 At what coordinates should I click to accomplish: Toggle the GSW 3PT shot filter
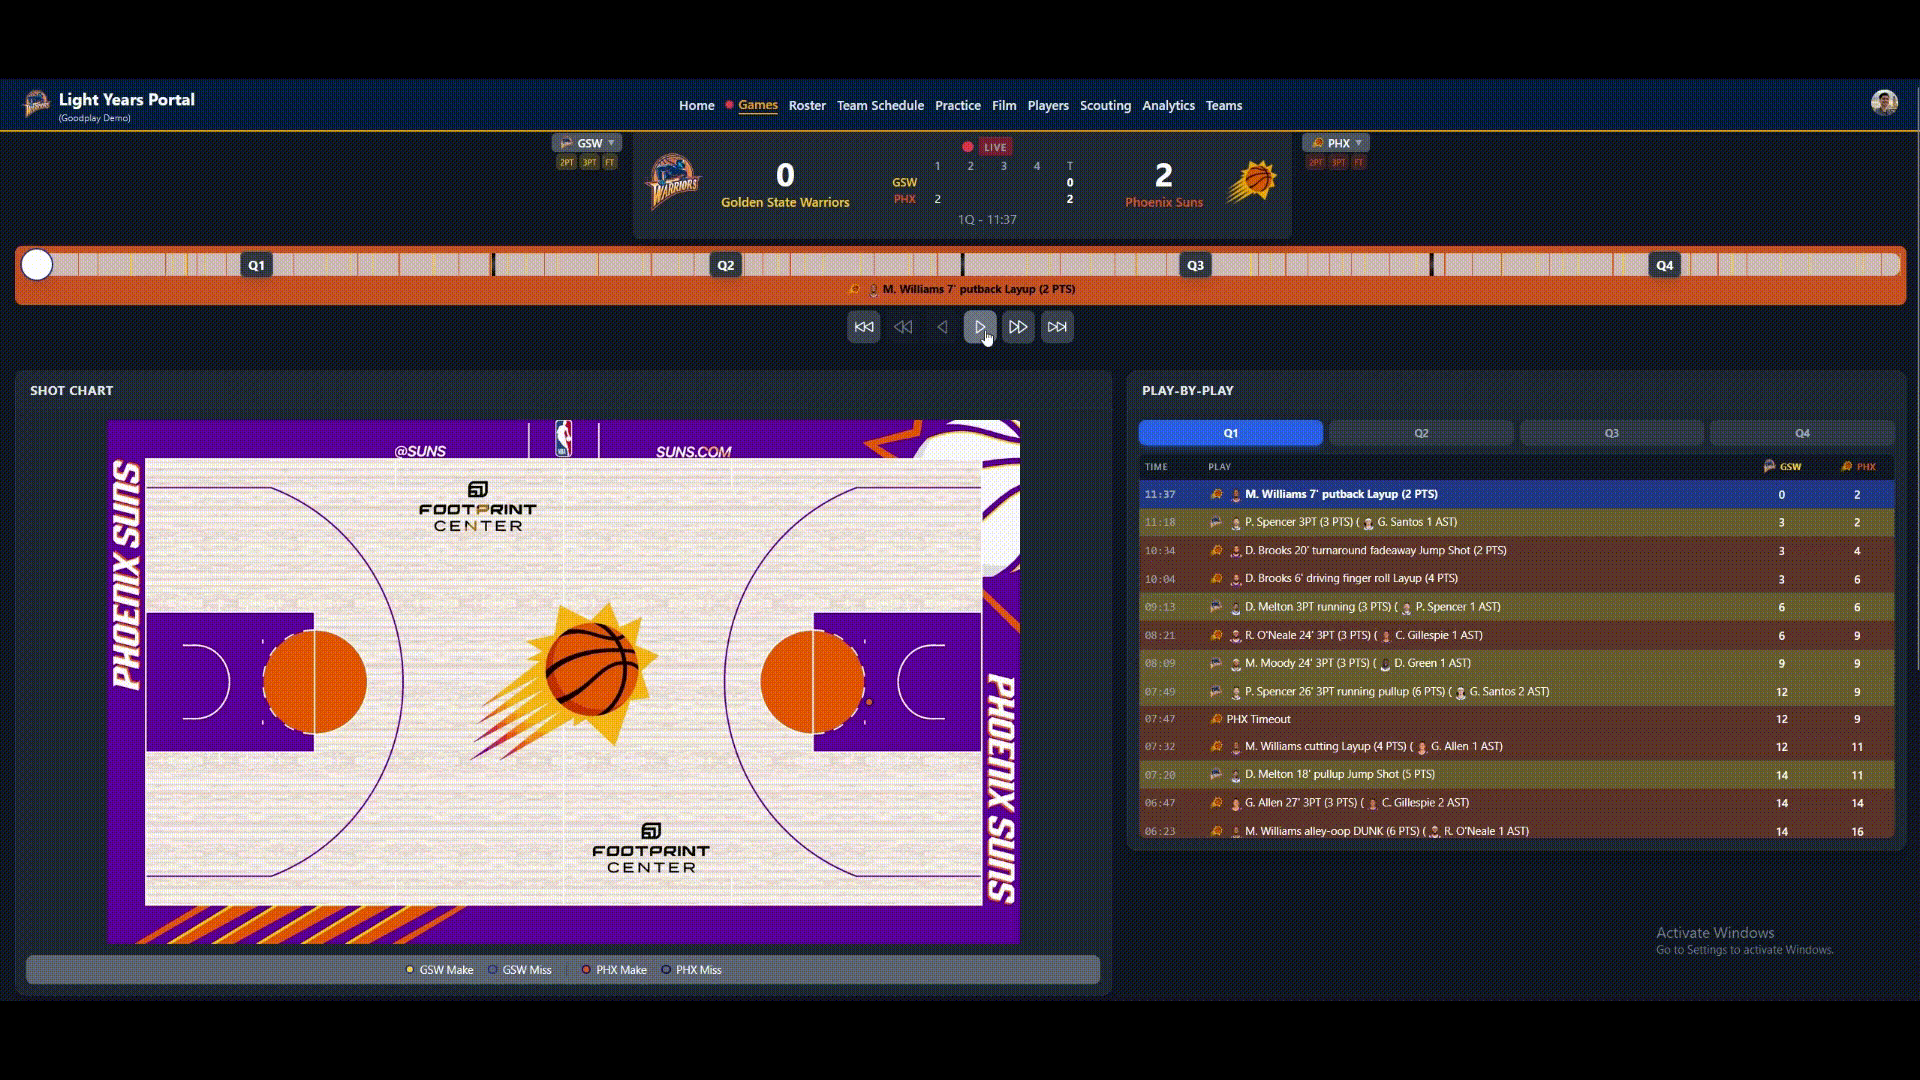(589, 163)
